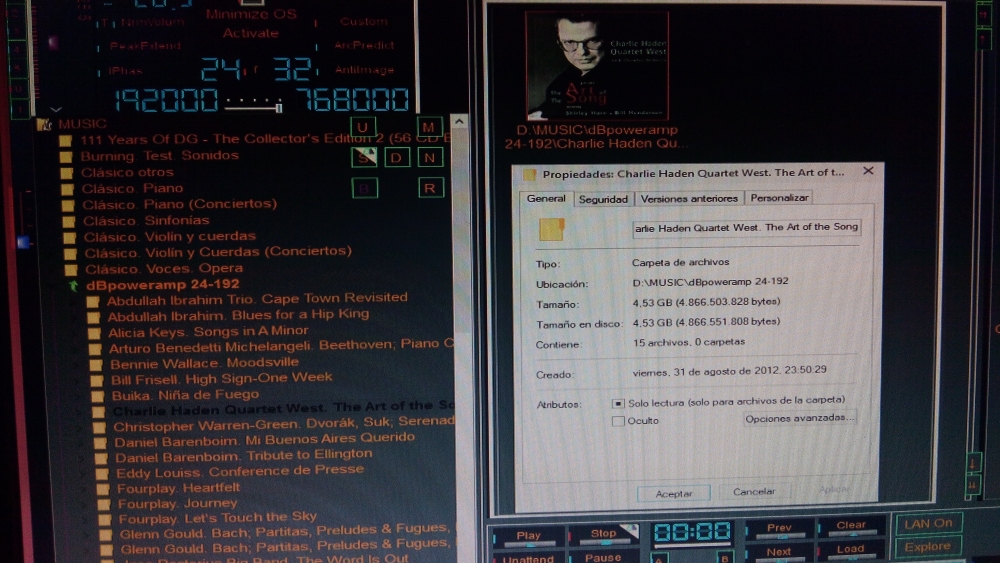The image size is (1000, 563).
Task: Pause playback with the Pause button
Action: (x=603, y=557)
